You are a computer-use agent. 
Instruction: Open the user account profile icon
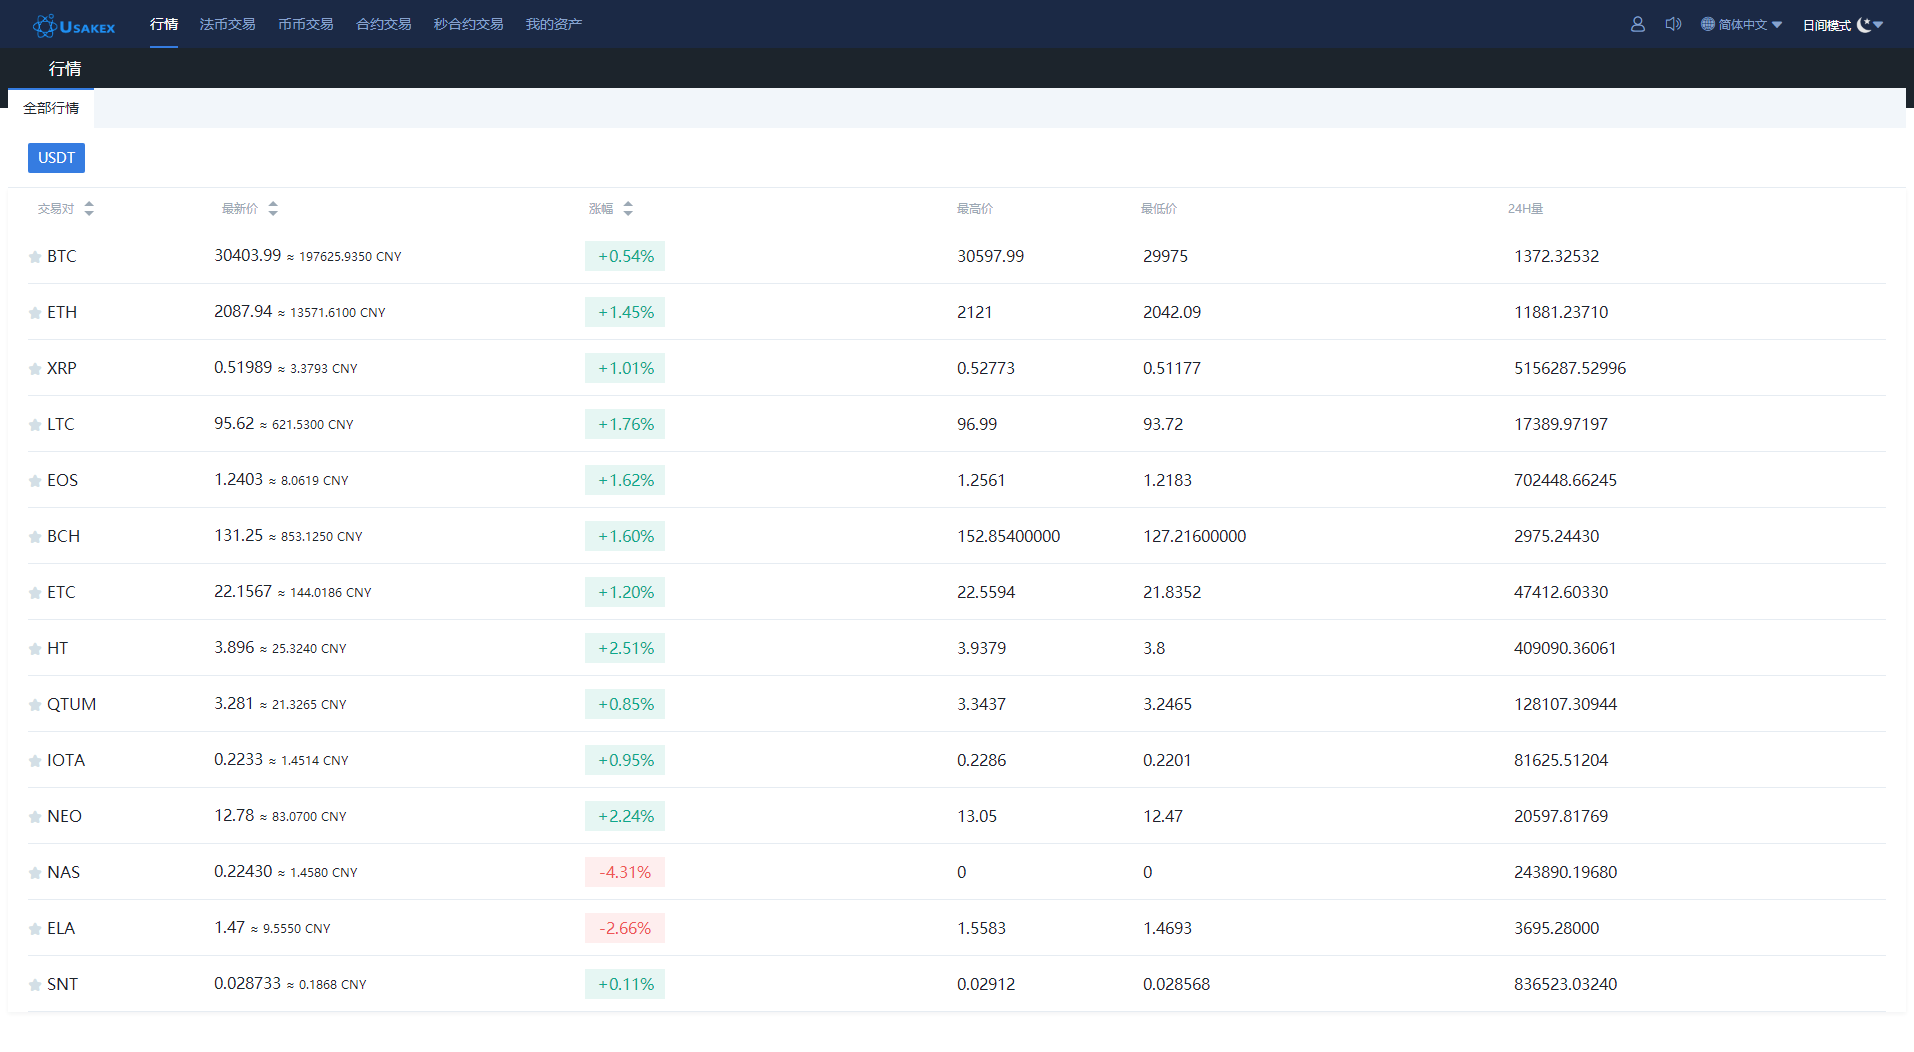[x=1637, y=24]
